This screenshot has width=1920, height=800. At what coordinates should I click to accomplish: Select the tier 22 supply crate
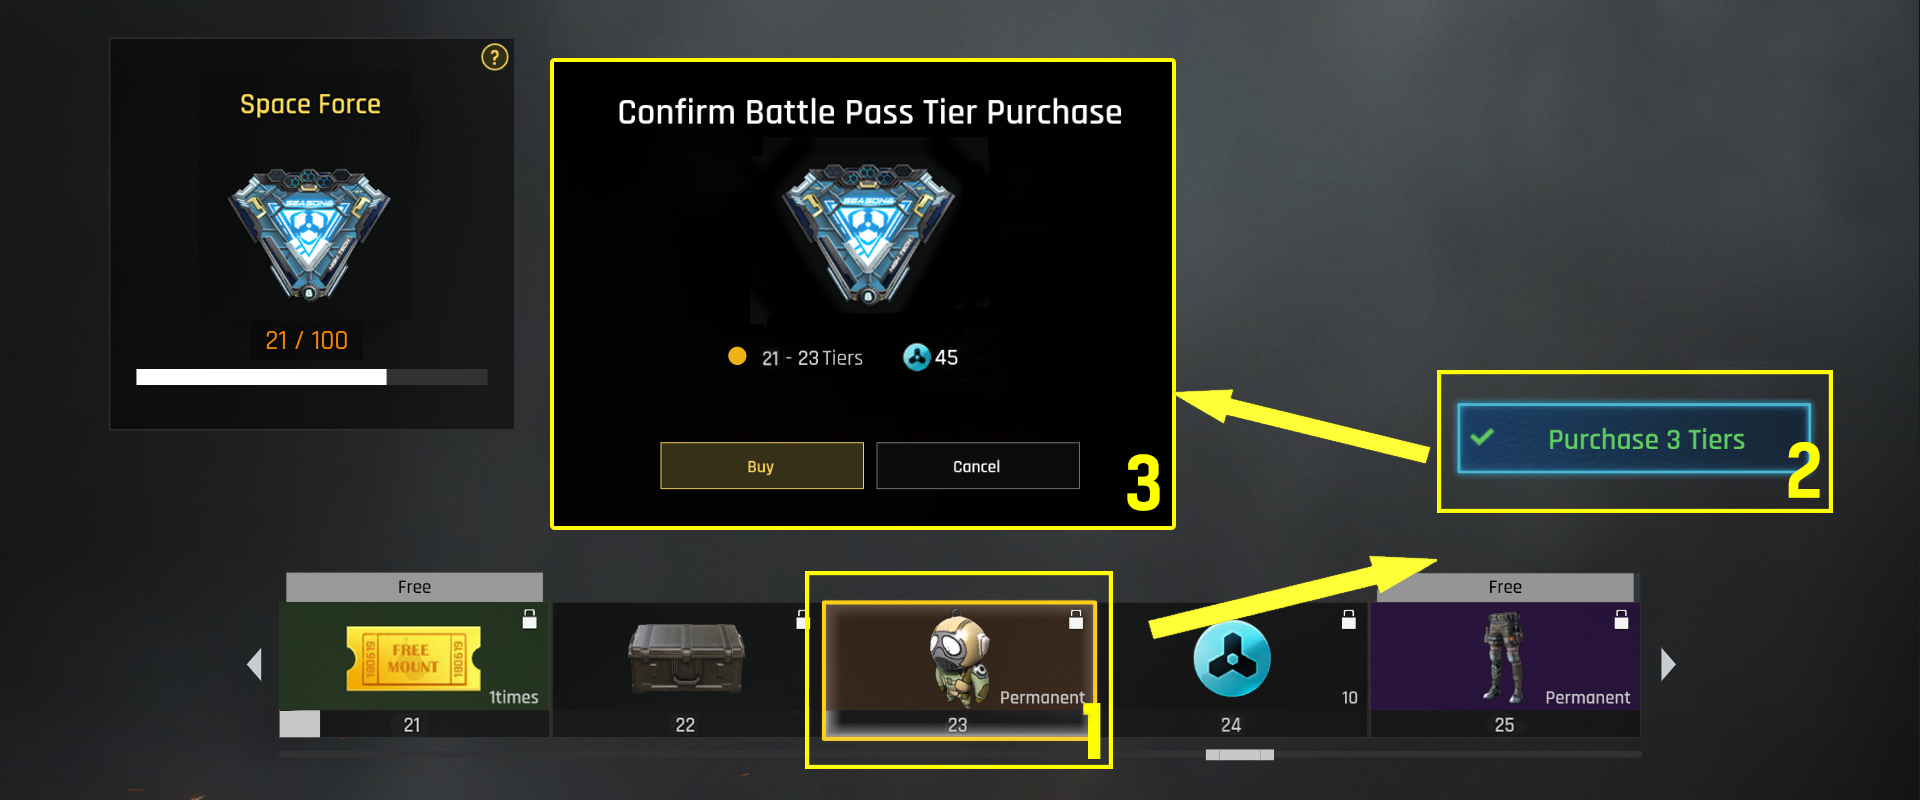coord(686,658)
